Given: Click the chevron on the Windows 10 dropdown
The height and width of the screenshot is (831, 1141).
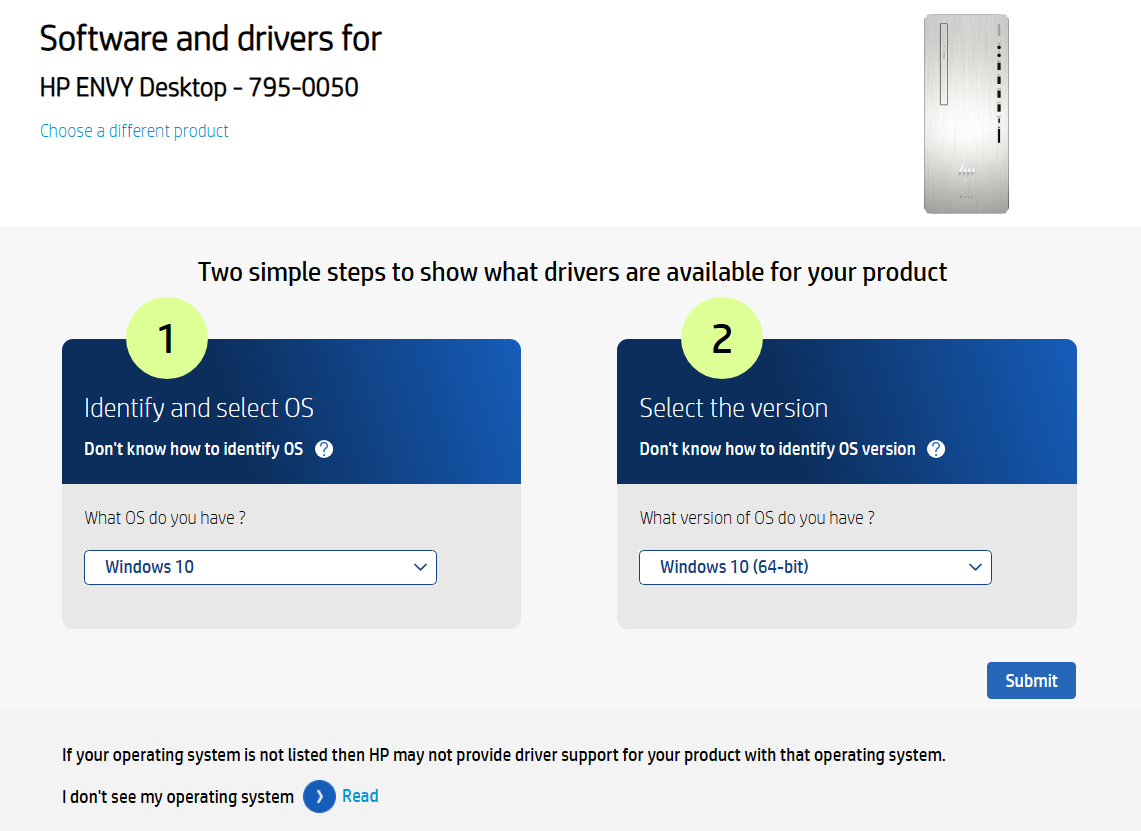Looking at the screenshot, I should [x=420, y=567].
